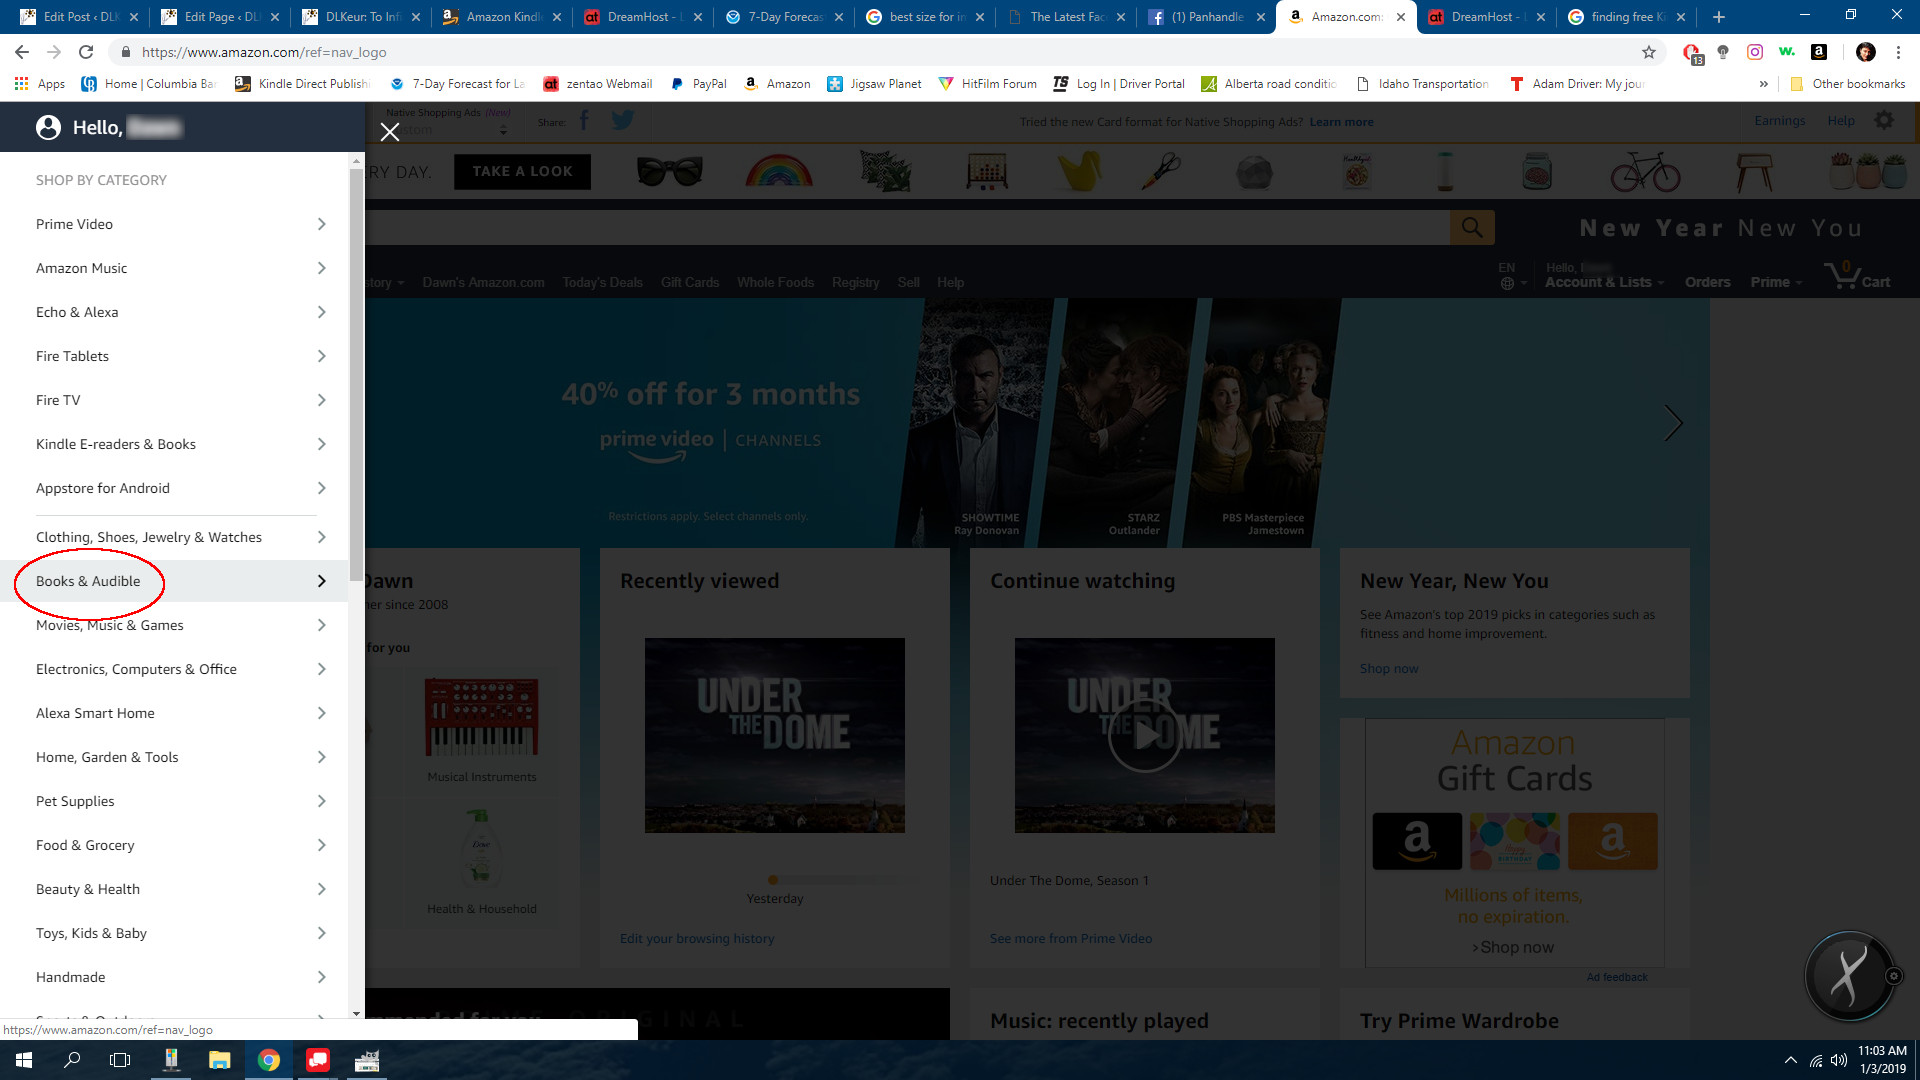Switch to the Panhandle Facebook tab
This screenshot has width=1920, height=1080.
tap(1205, 17)
